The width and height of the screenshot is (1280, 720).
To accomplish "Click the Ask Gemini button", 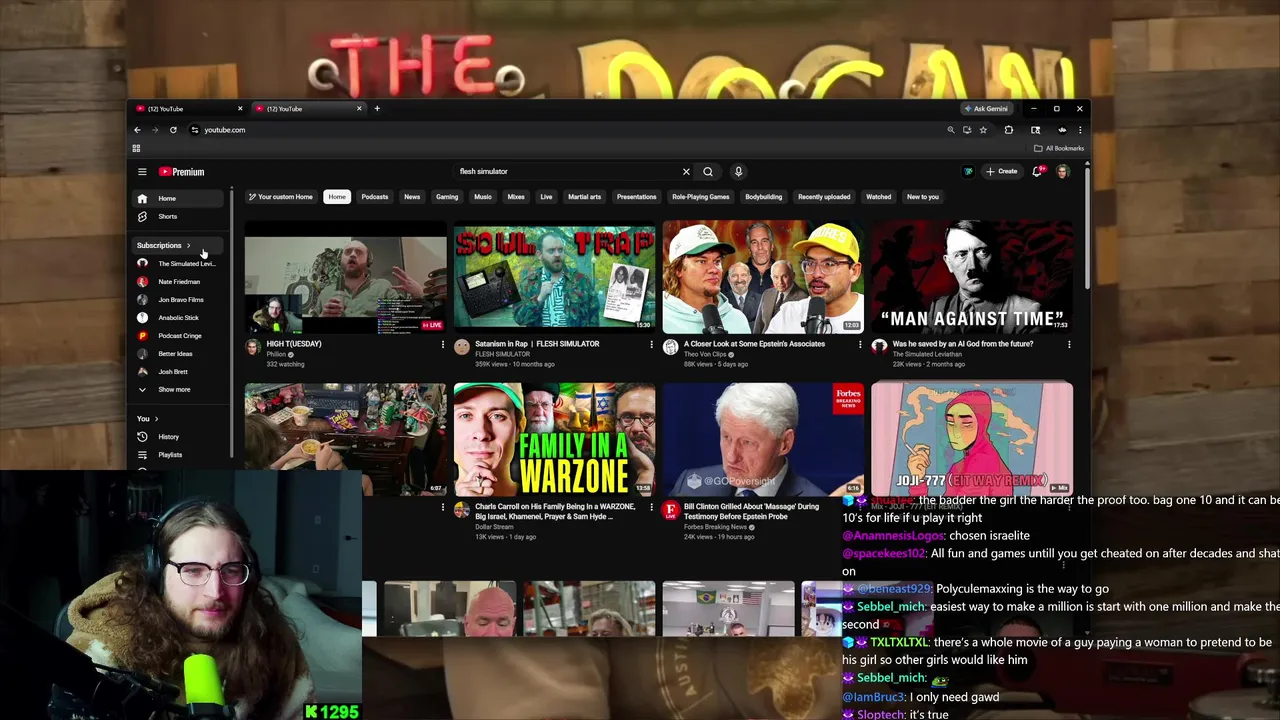I will (986, 108).
